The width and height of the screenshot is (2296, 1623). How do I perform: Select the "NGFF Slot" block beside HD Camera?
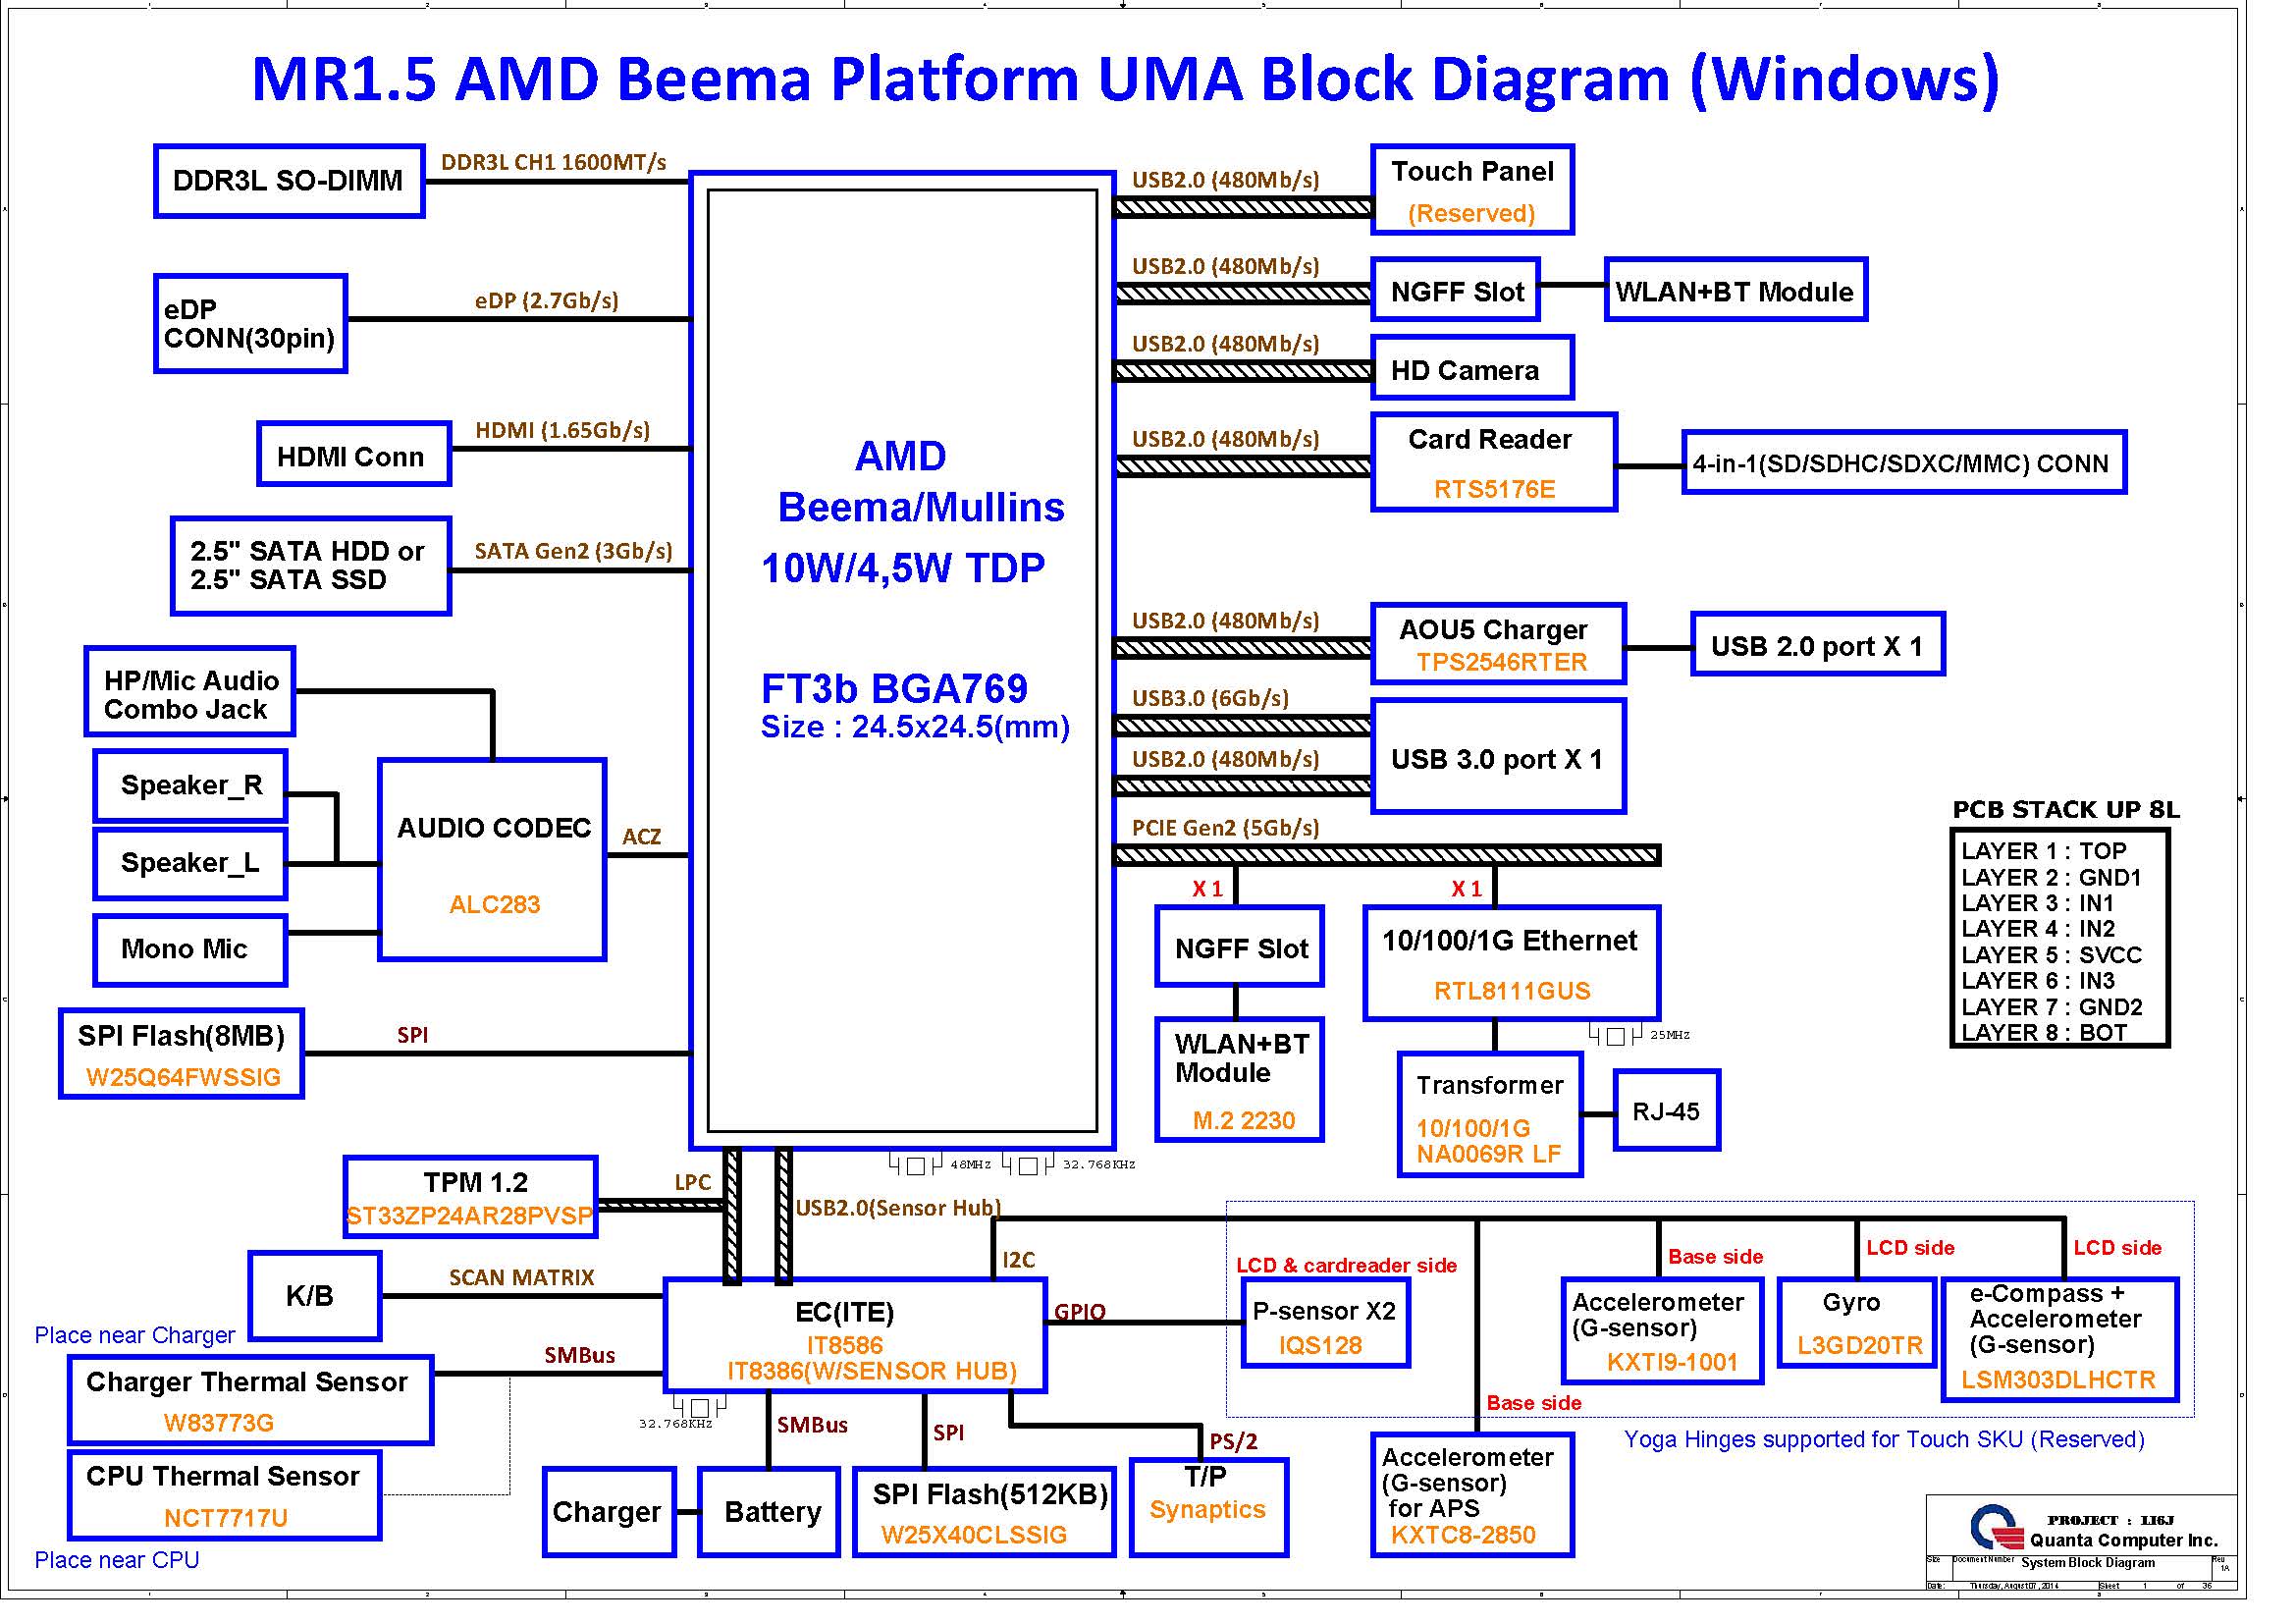(x=1456, y=290)
